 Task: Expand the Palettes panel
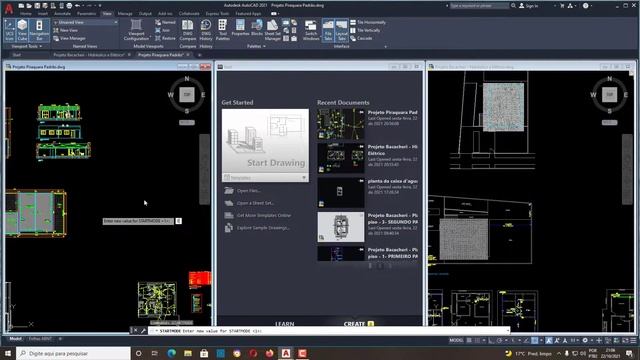256,46
